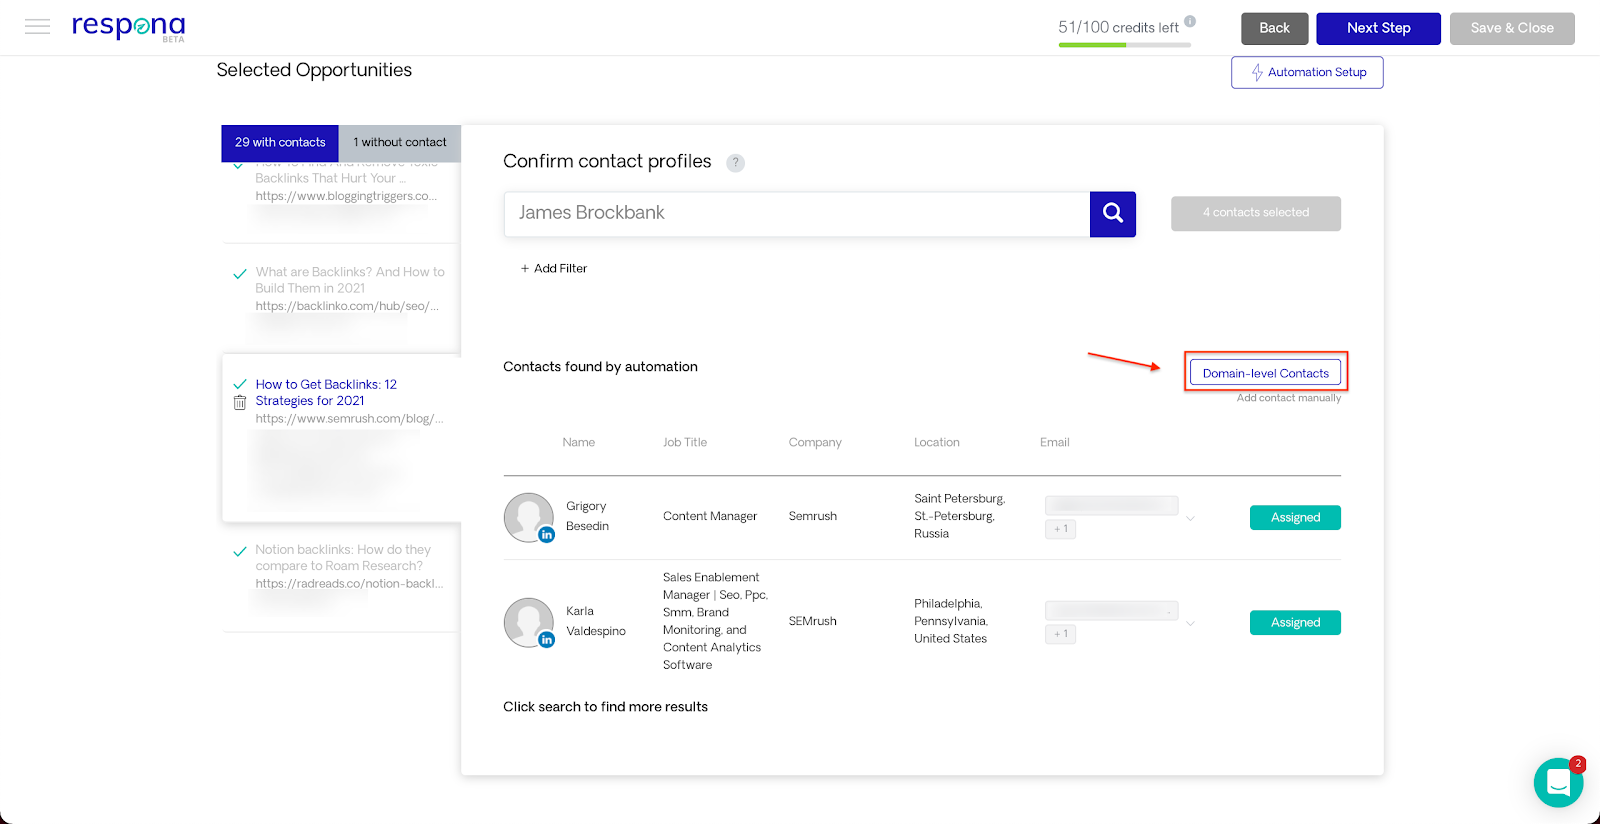Click the Respona logo

pyautogui.click(x=128, y=27)
